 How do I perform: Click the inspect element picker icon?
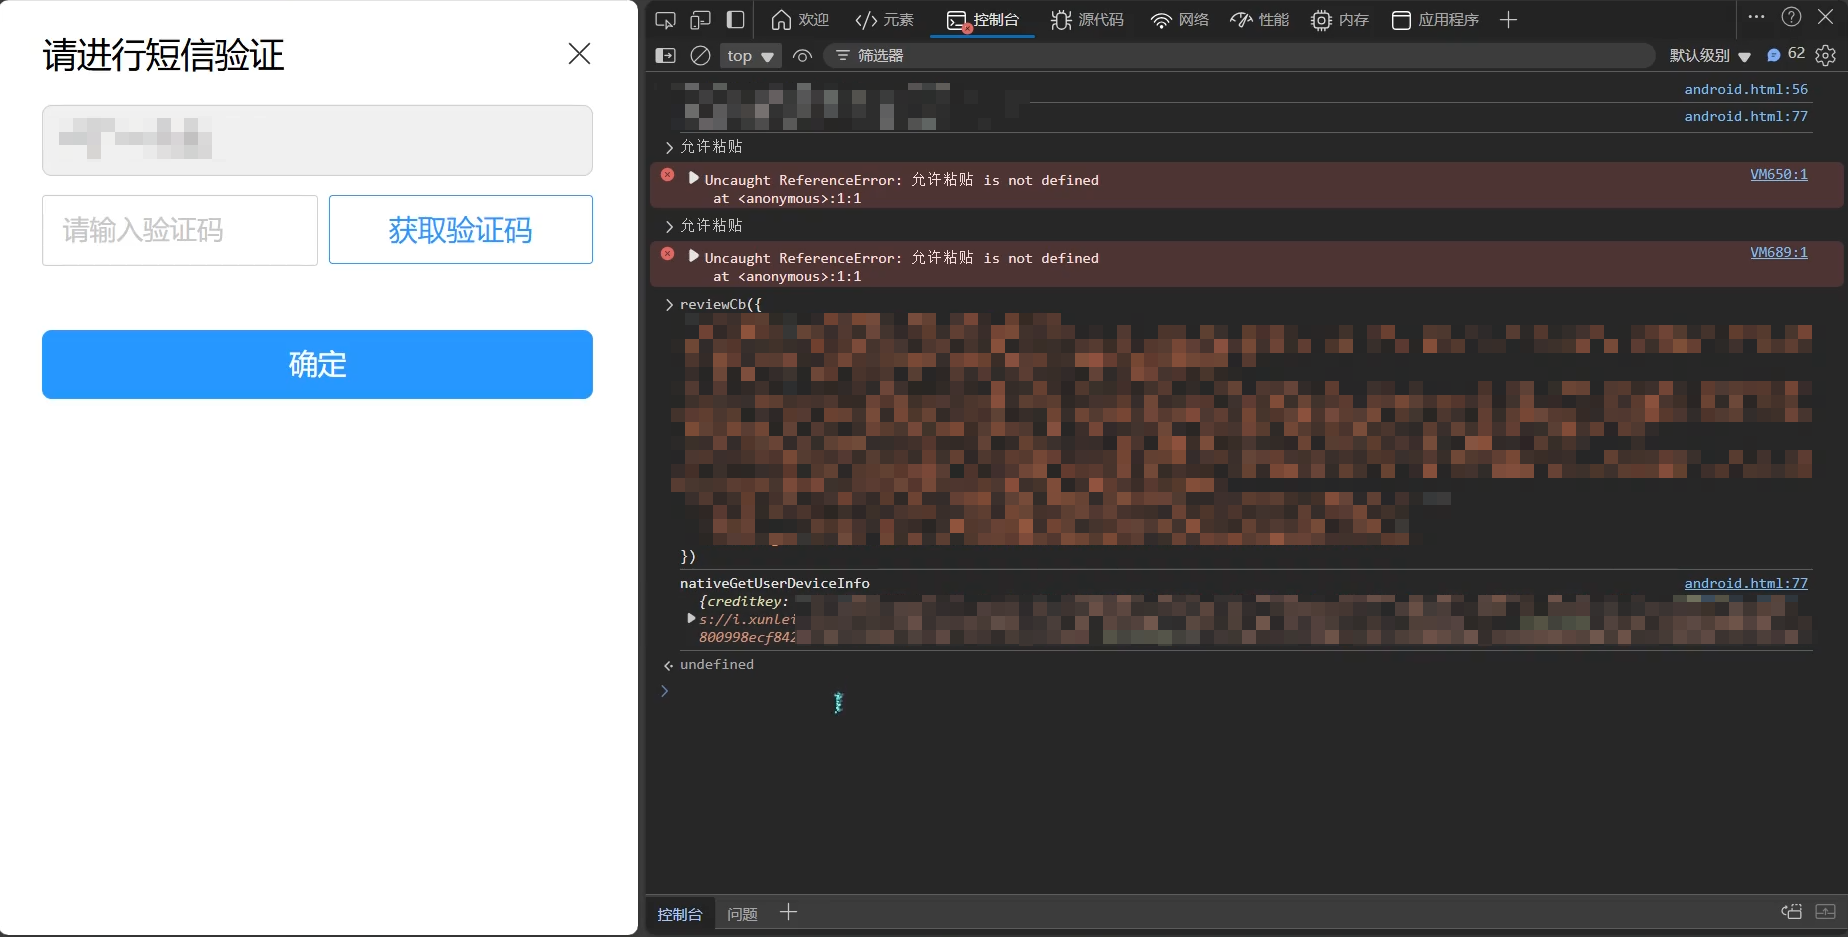pyautogui.click(x=665, y=20)
